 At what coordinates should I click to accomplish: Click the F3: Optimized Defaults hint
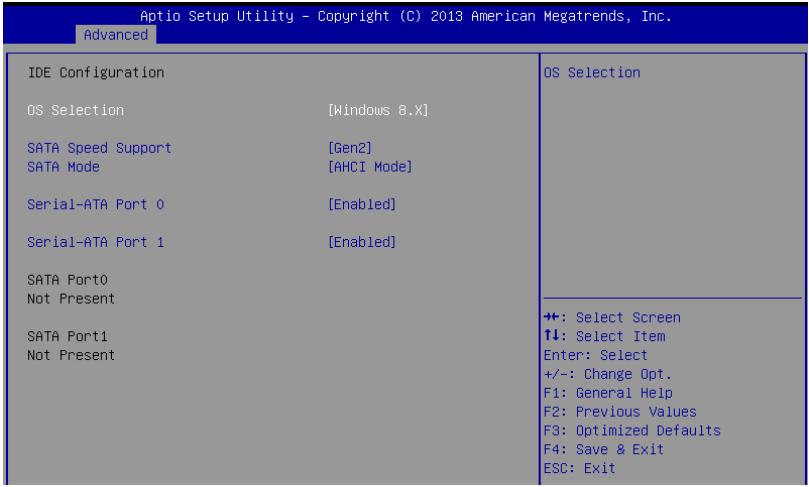click(632, 431)
